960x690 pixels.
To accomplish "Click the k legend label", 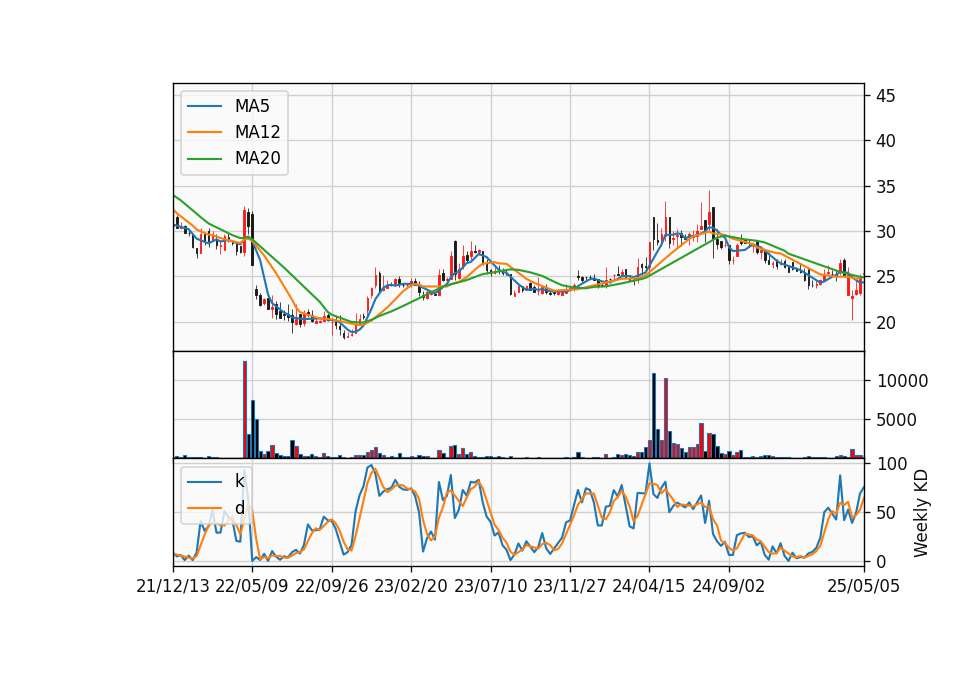I will [x=239, y=481].
